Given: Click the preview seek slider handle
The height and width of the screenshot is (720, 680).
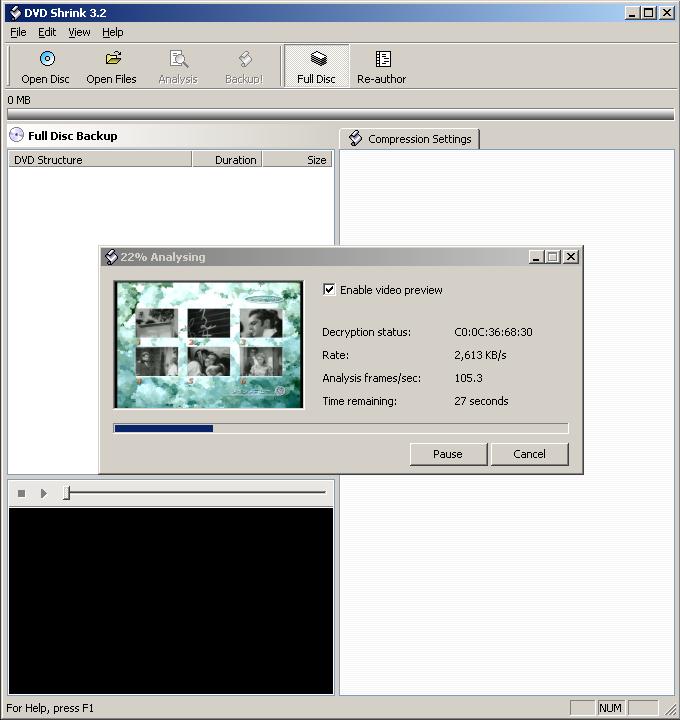Looking at the screenshot, I should (x=67, y=493).
